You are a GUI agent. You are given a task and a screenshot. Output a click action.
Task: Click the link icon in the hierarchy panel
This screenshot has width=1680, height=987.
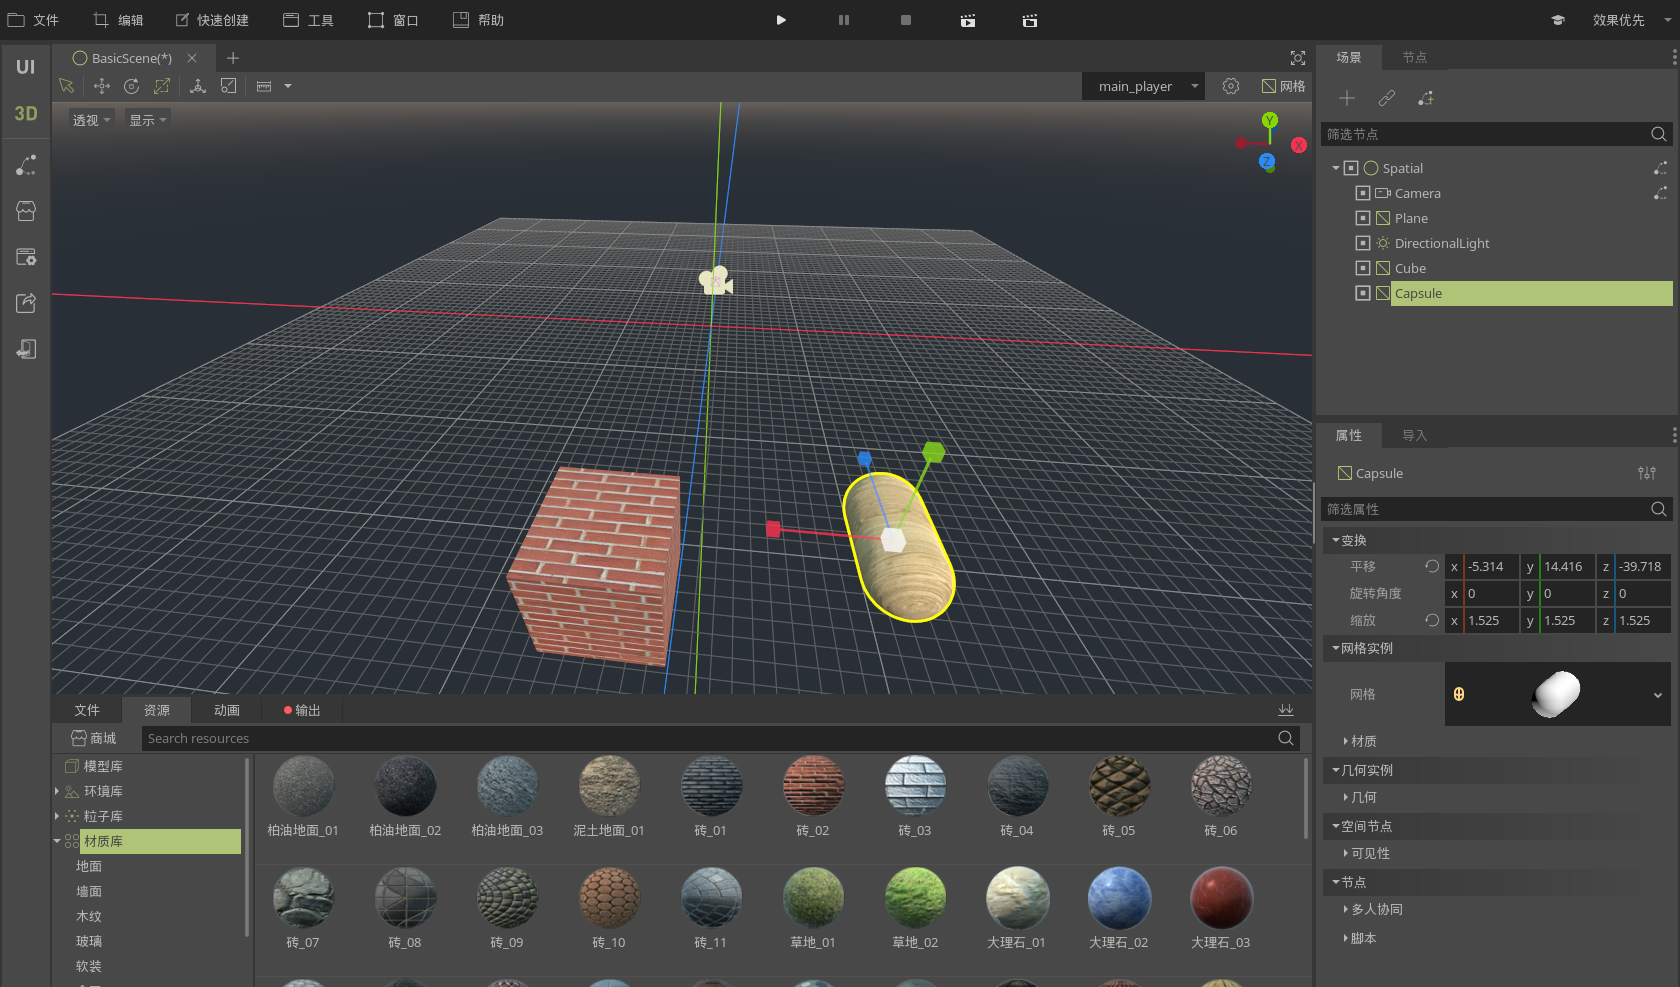click(x=1387, y=98)
